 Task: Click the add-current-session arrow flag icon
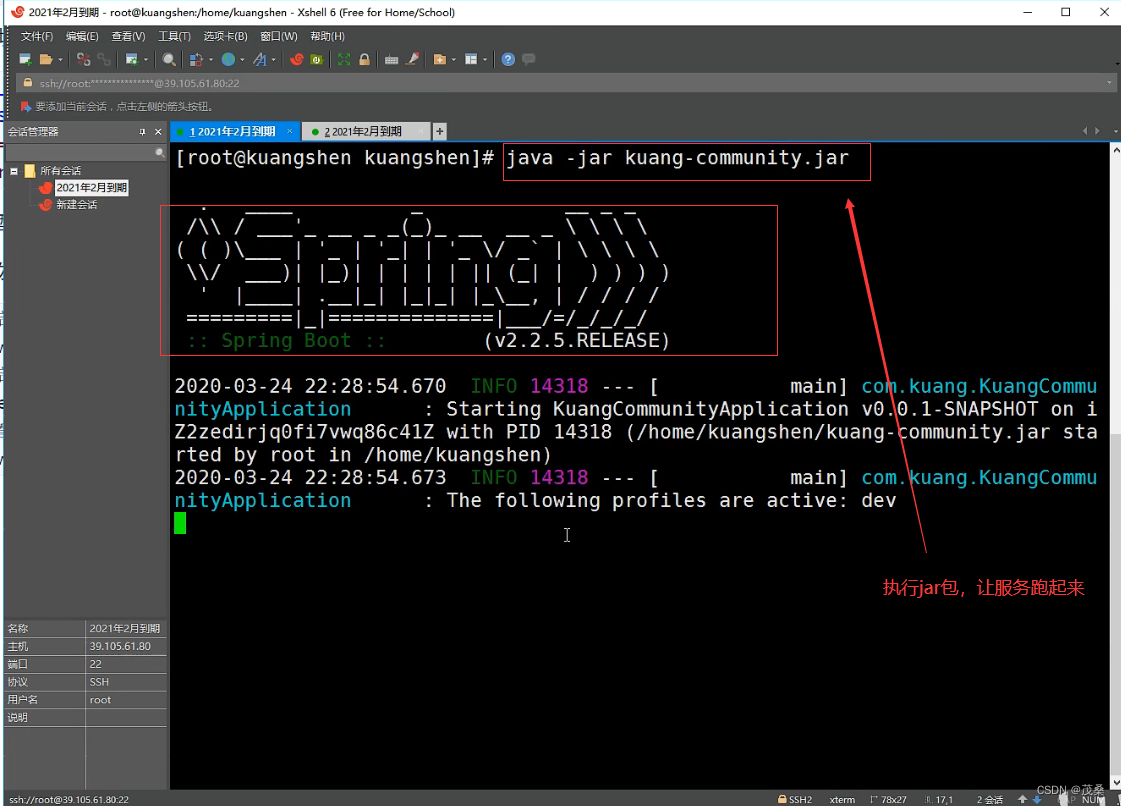point(26,107)
